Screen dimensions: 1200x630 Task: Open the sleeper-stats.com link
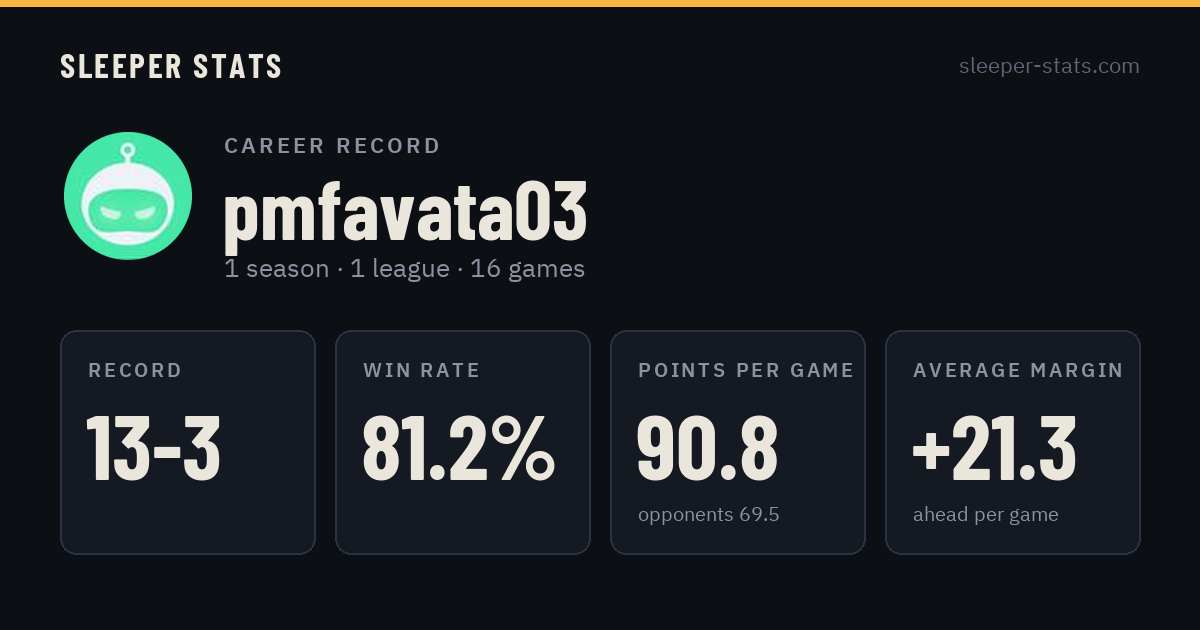tap(1049, 66)
